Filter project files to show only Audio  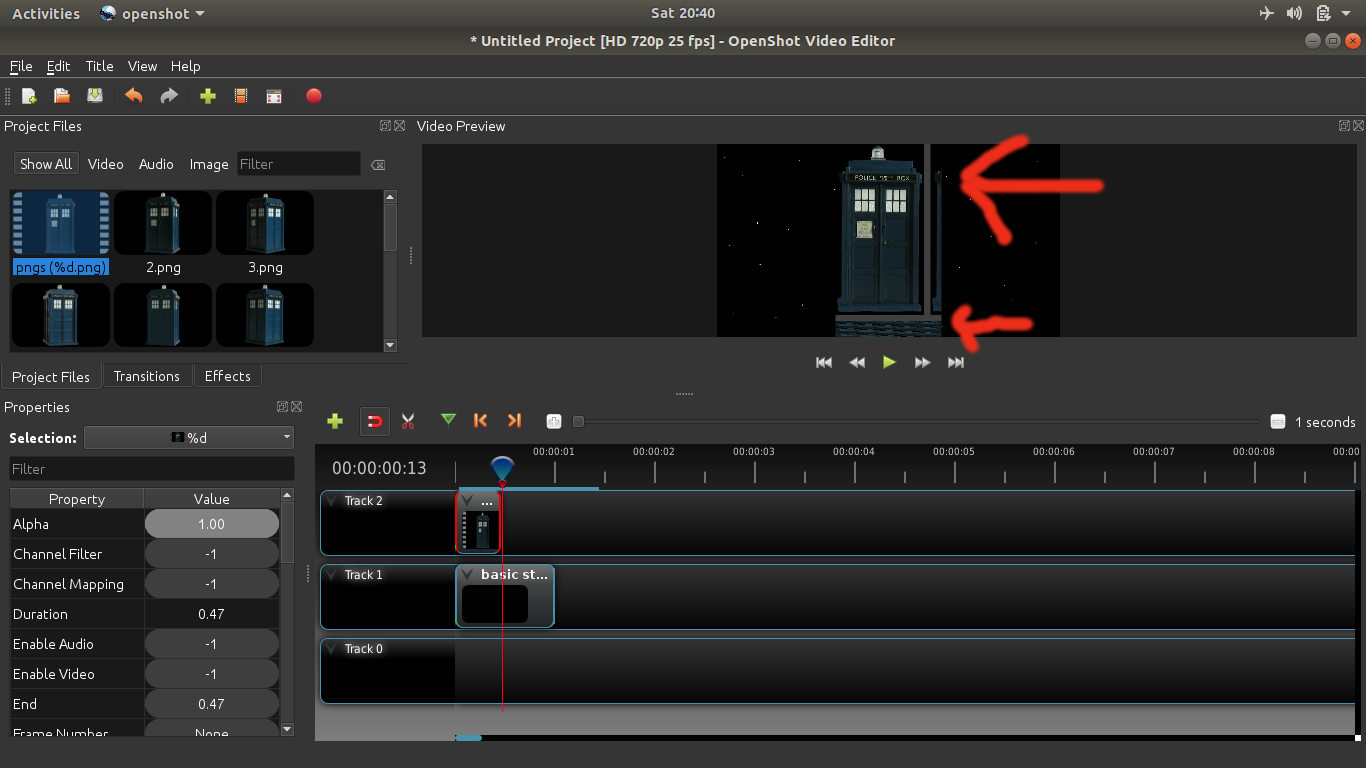click(x=156, y=164)
